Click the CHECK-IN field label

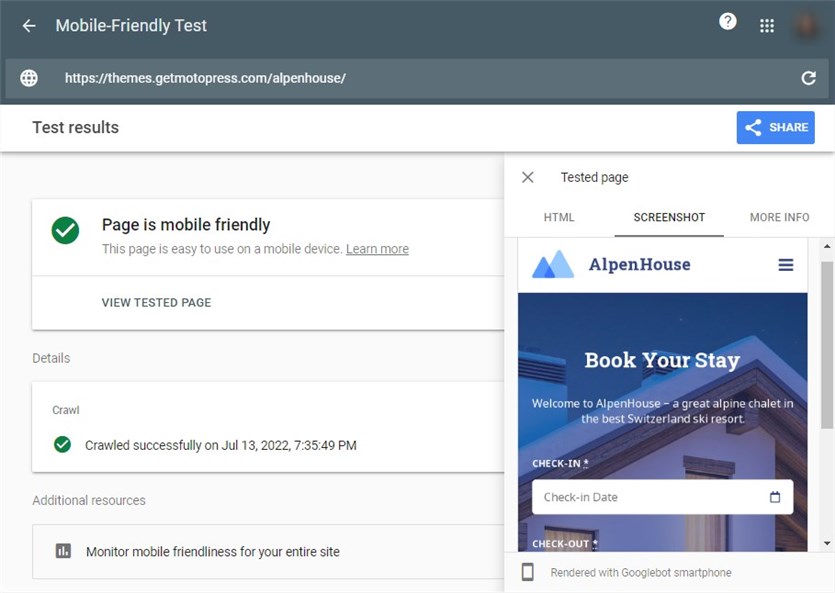click(560, 464)
